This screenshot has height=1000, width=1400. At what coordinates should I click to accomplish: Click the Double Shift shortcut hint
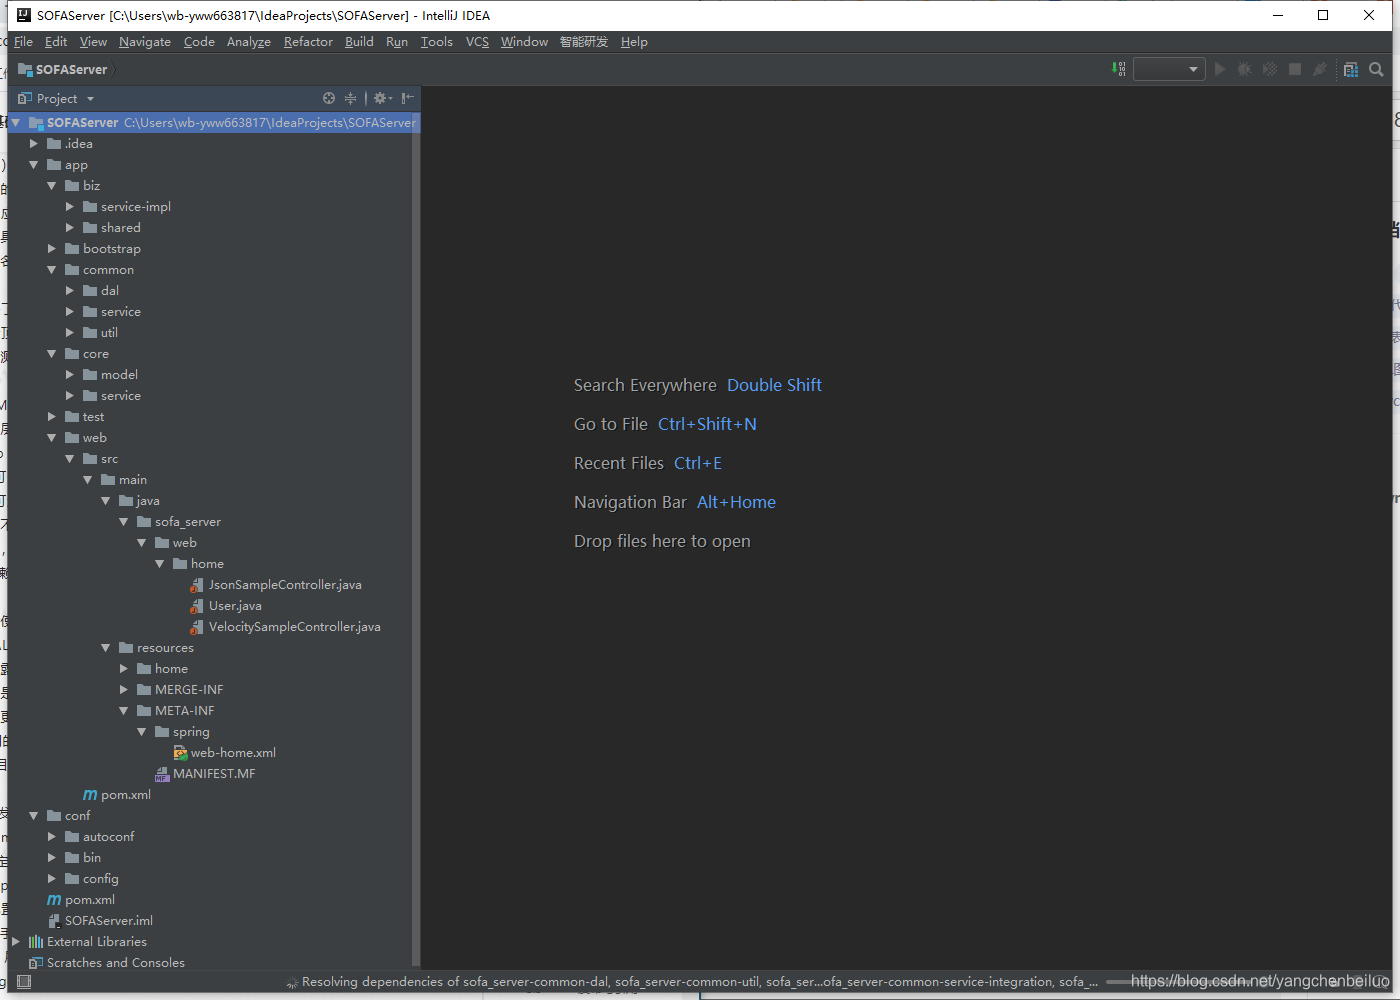[x=774, y=386]
